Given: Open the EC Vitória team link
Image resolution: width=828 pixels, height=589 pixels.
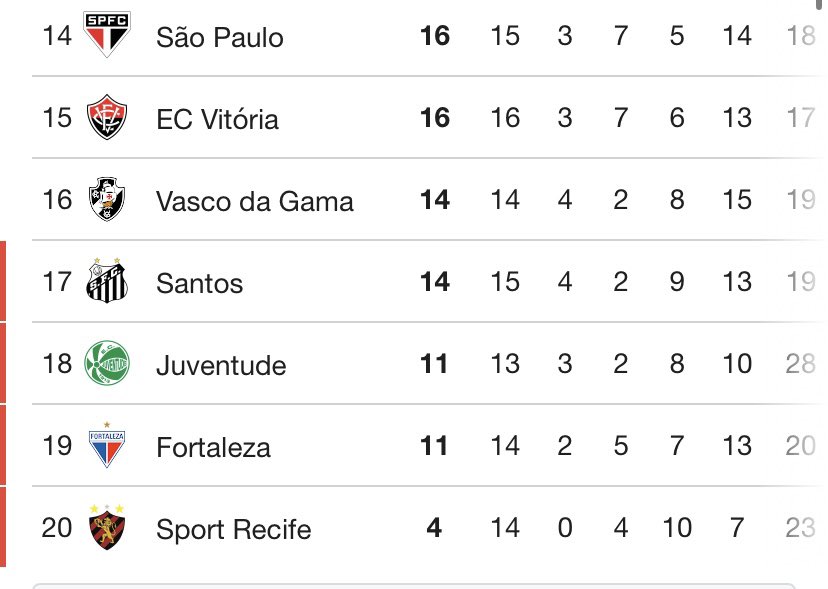Looking at the screenshot, I should (217, 120).
